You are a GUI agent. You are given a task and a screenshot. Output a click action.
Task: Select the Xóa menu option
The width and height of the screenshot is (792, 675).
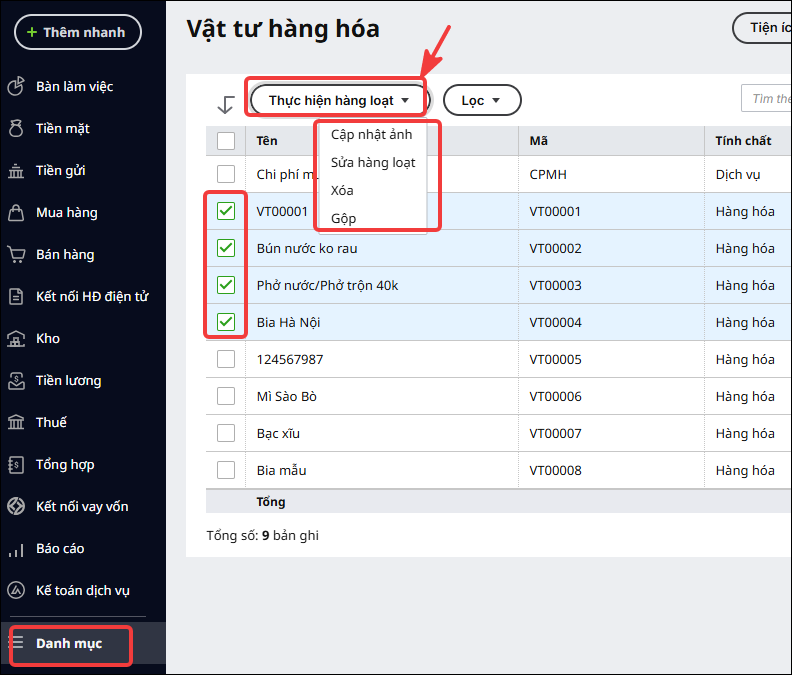[342, 191]
